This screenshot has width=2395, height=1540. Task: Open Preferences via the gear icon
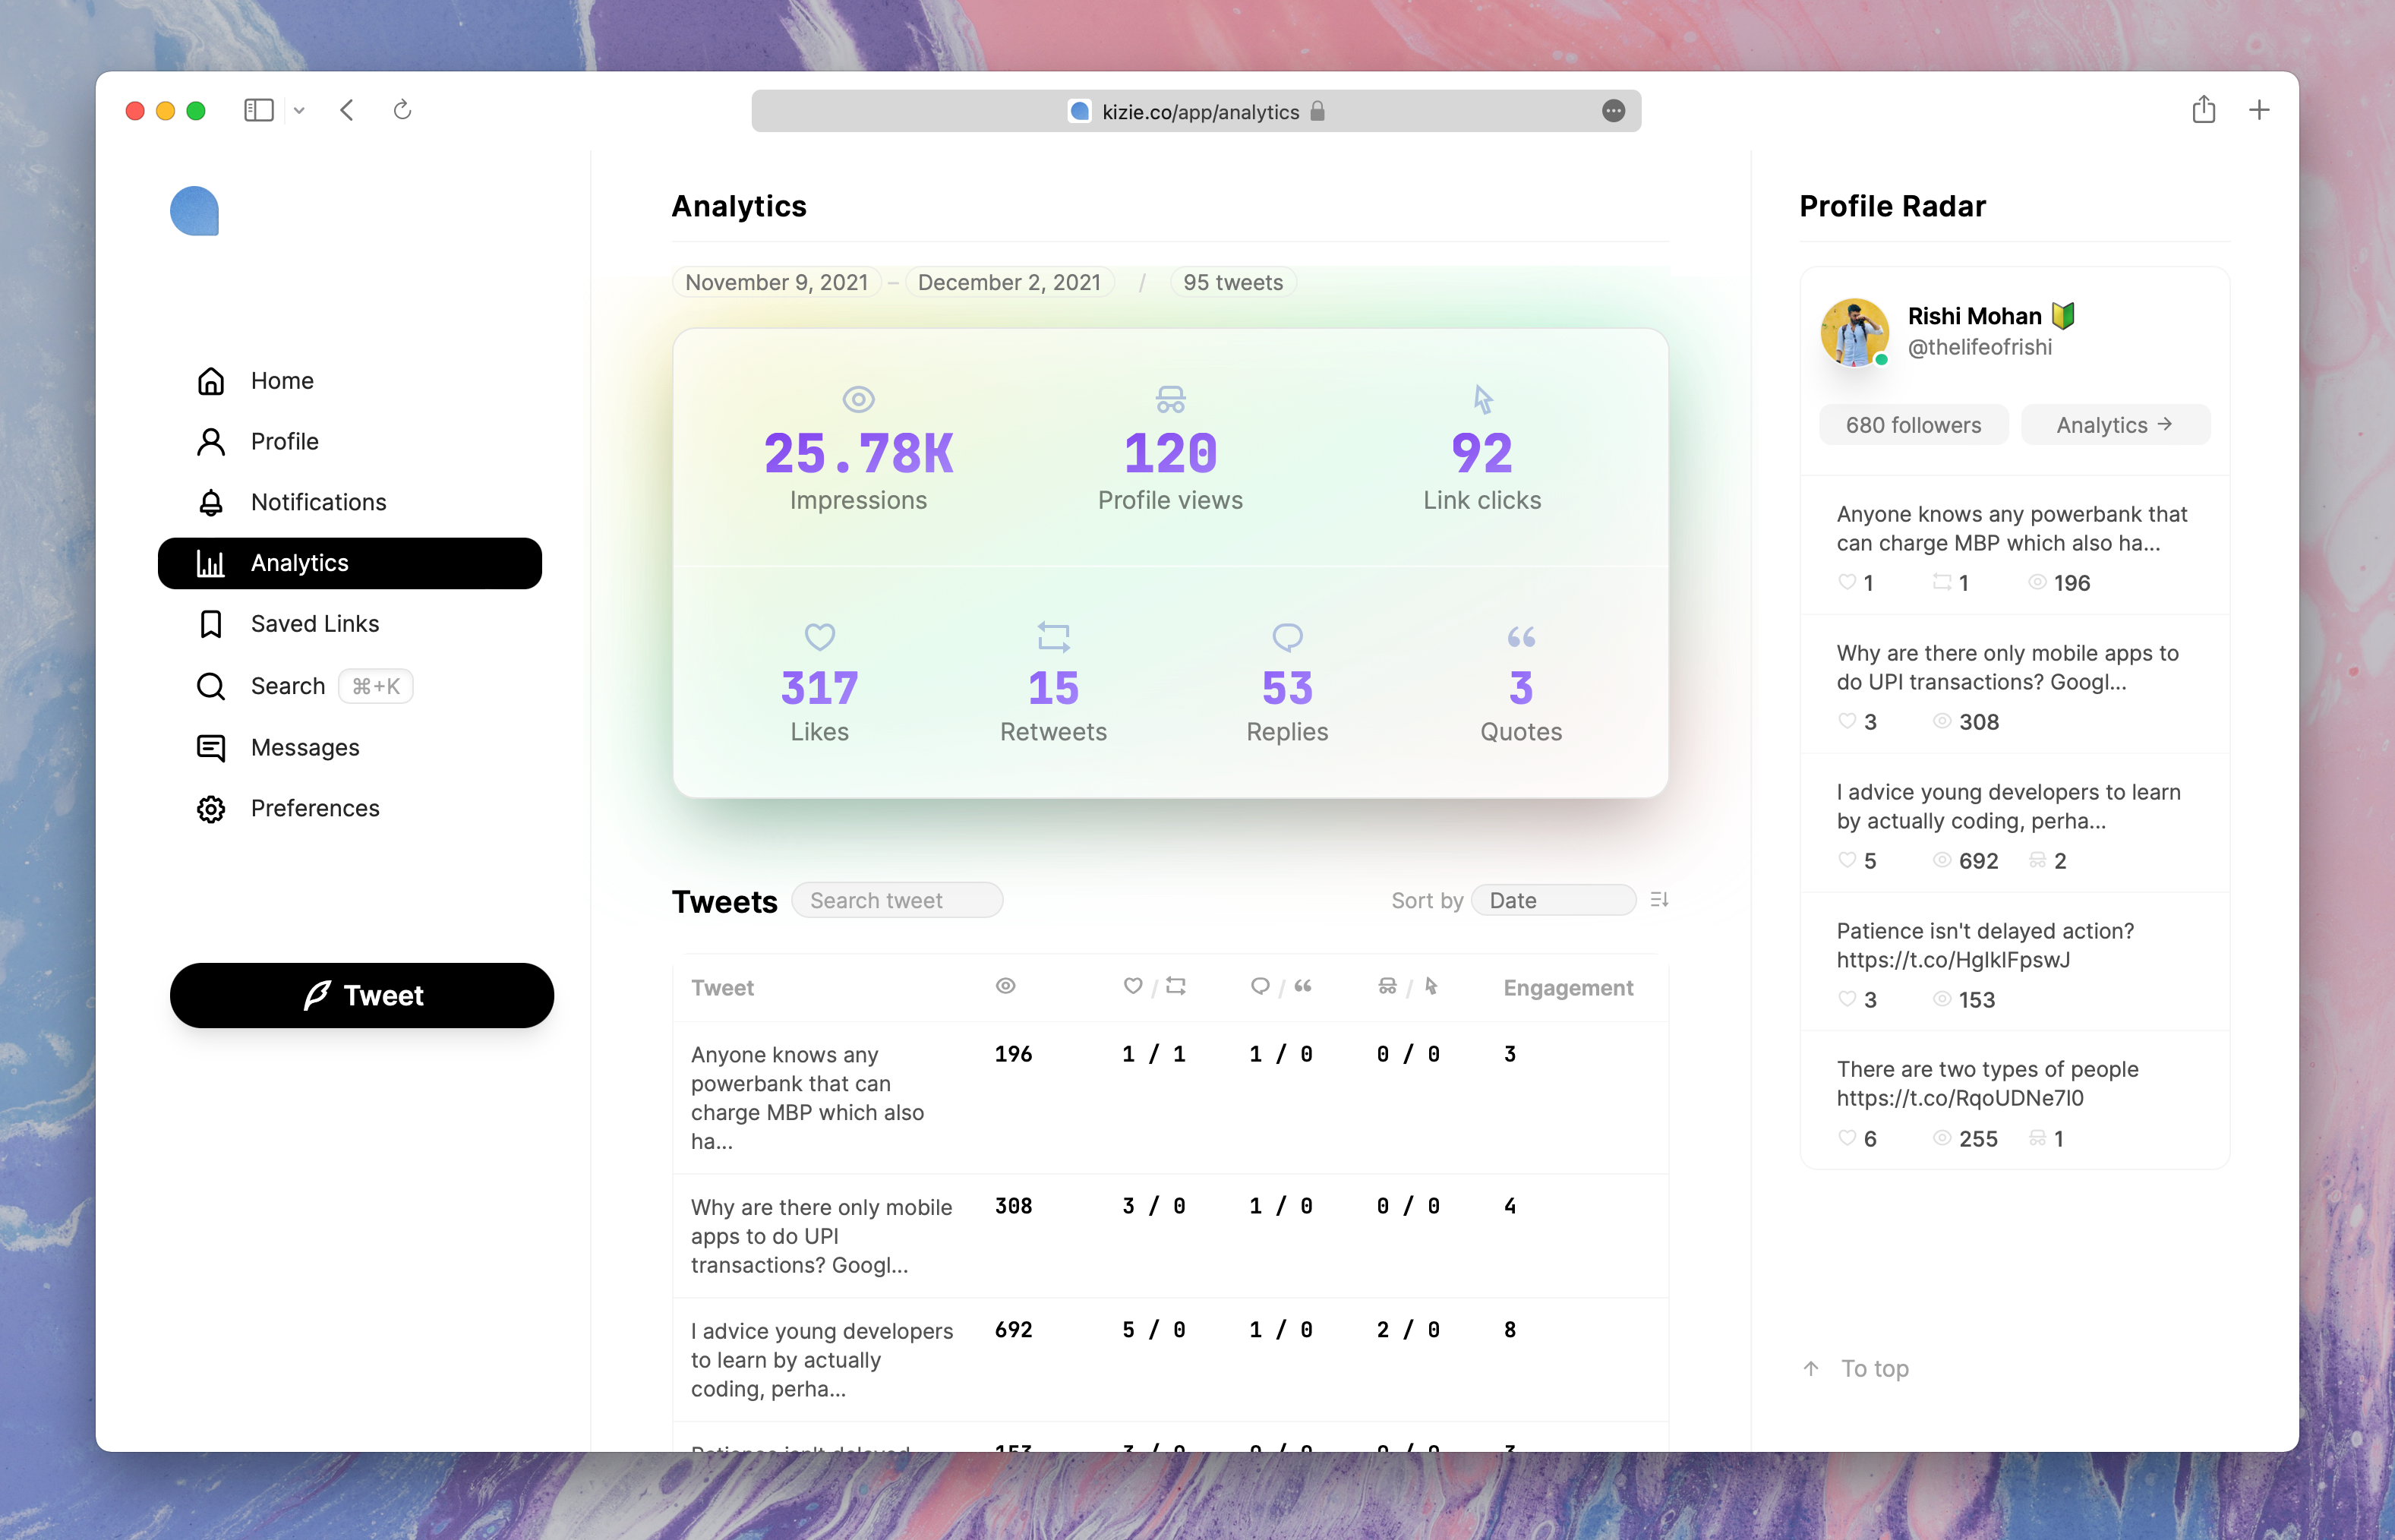click(211, 809)
